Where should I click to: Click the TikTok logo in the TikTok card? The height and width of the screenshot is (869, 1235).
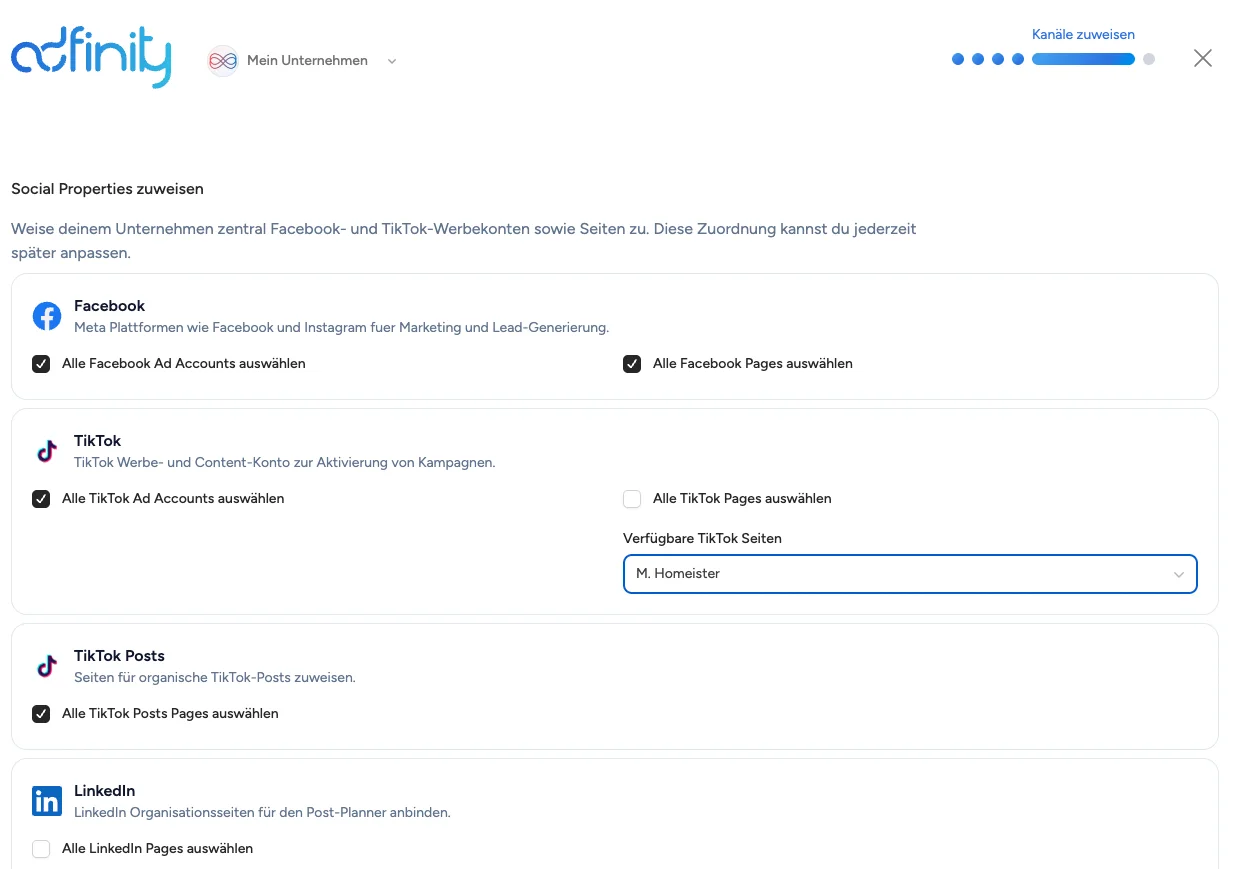click(47, 451)
